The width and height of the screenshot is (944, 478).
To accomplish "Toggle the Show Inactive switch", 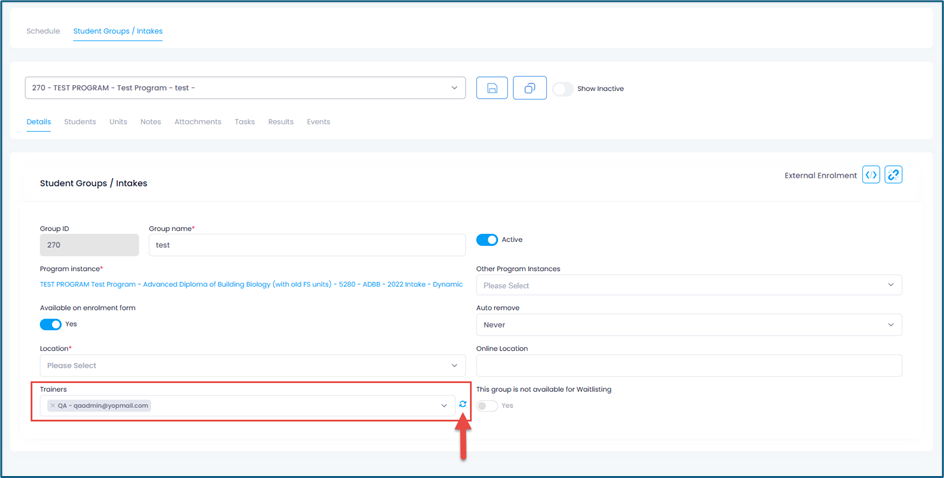I will point(563,89).
